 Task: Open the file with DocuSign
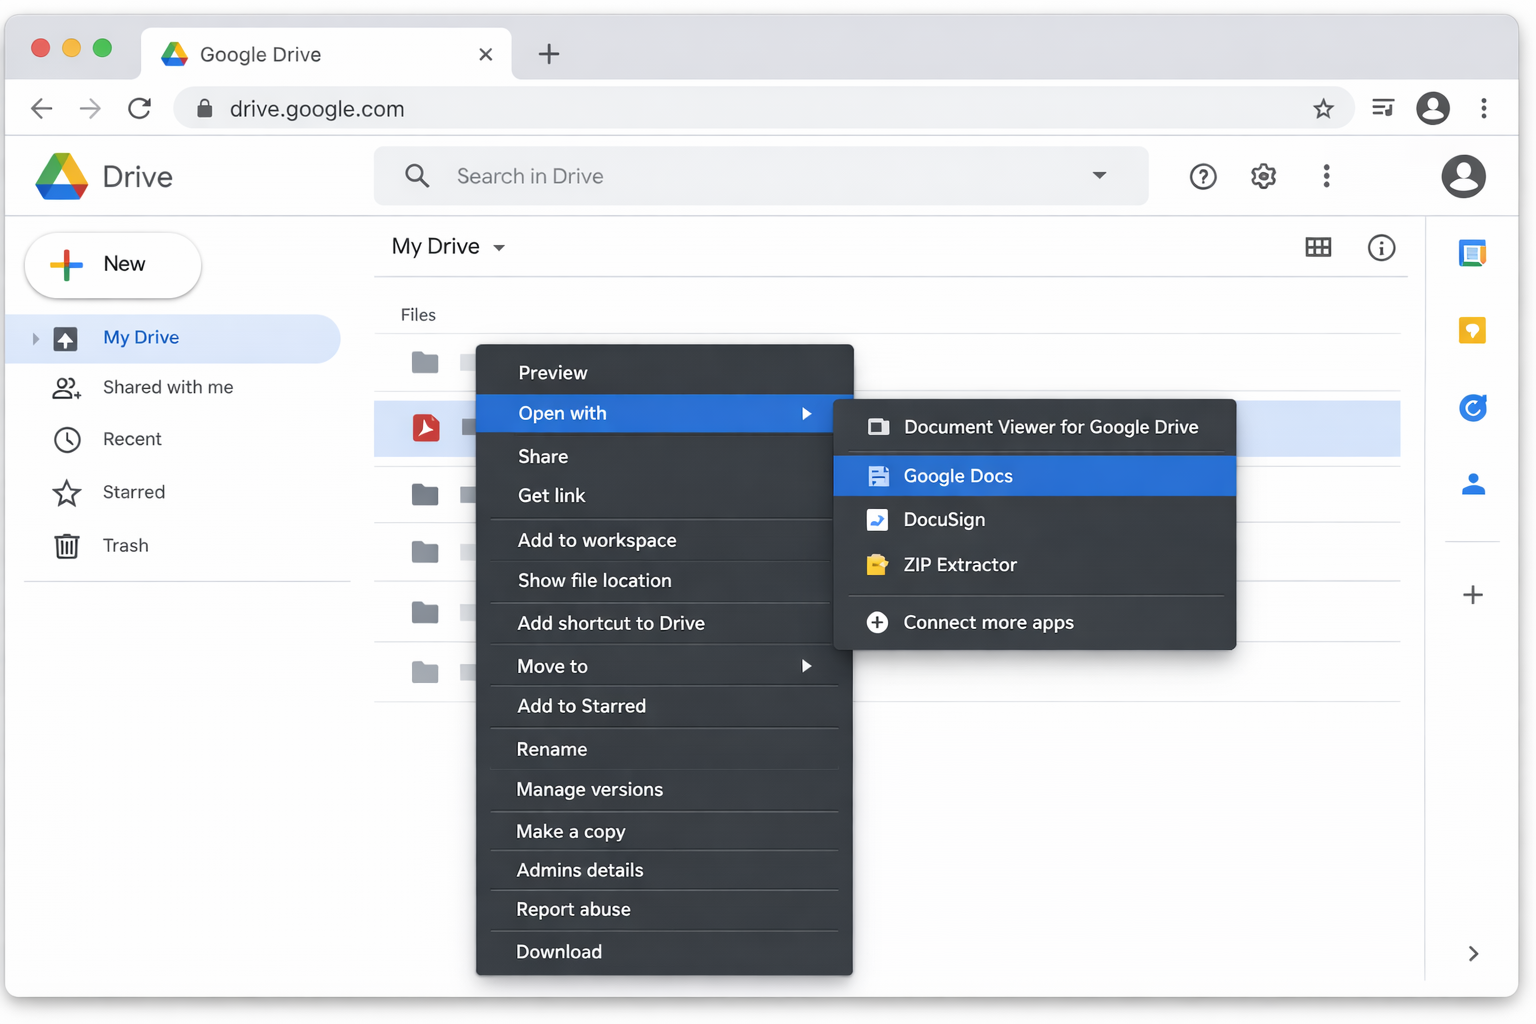[x=1035, y=520]
